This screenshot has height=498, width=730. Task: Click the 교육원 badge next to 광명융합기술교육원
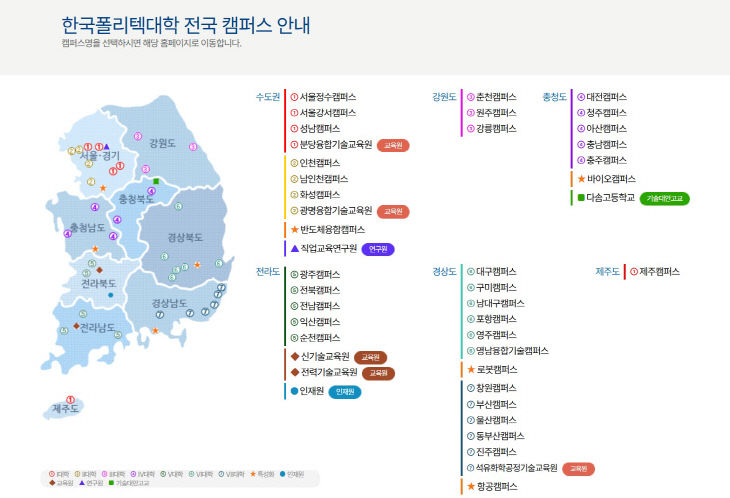[x=393, y=212]
